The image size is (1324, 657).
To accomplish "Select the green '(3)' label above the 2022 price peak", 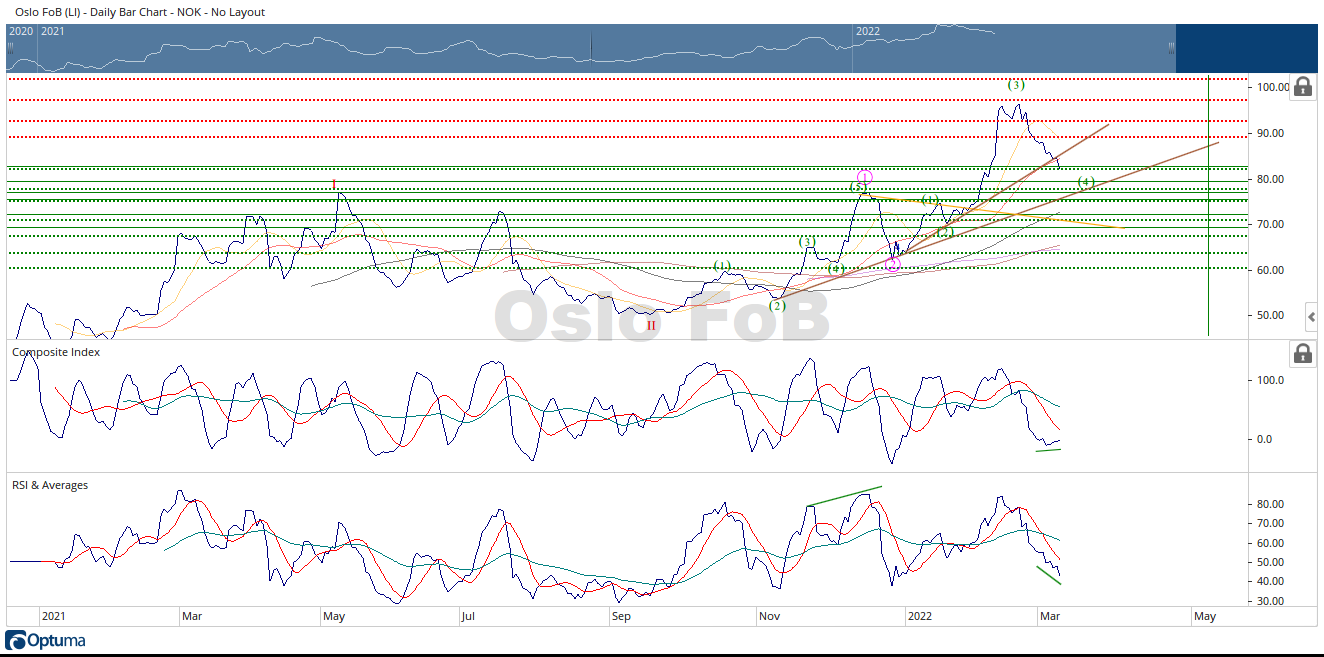I will pos(1016,85).
